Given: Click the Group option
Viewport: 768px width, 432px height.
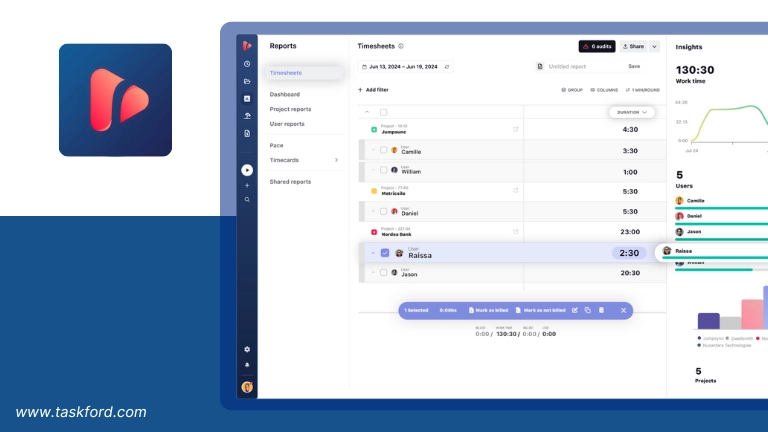Looking at the screenshot, I should pos(572,90).
